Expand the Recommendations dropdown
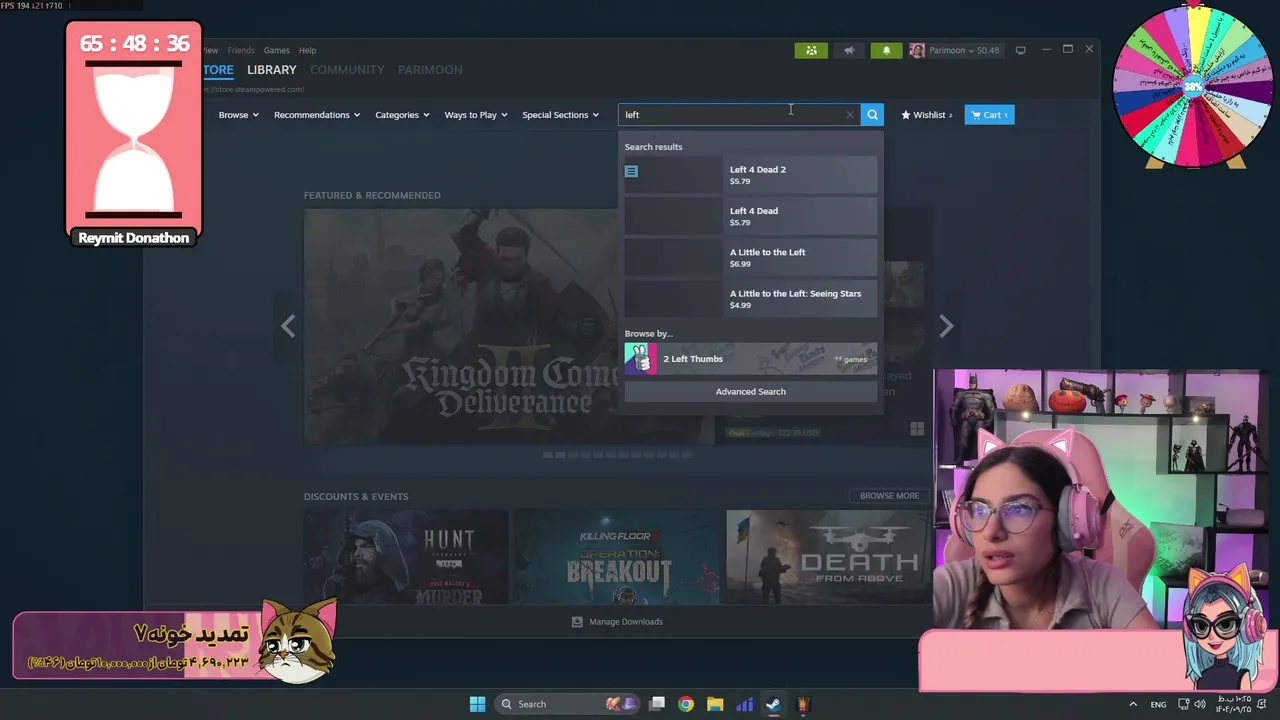This screenshot has height=720, width=1280. (317, 115)
